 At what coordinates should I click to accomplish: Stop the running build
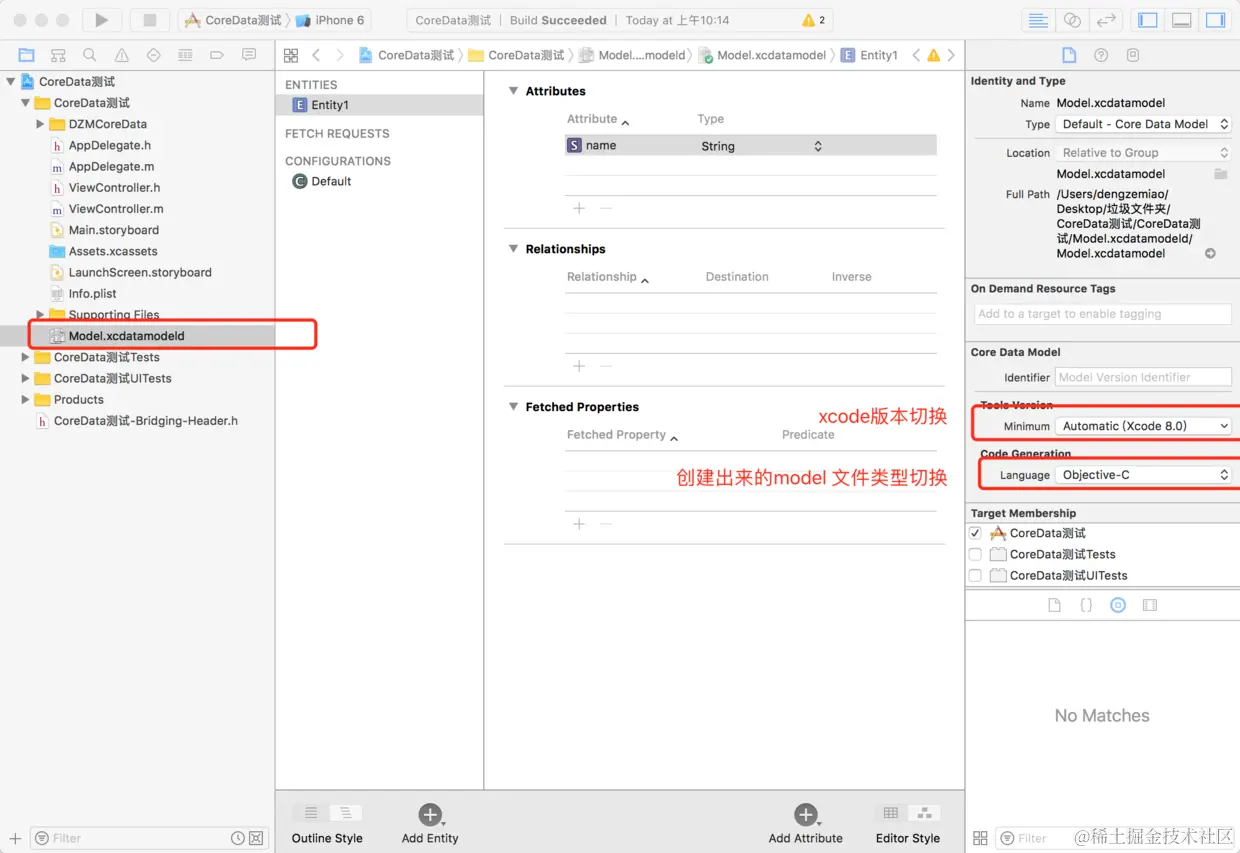click(150, 20)
